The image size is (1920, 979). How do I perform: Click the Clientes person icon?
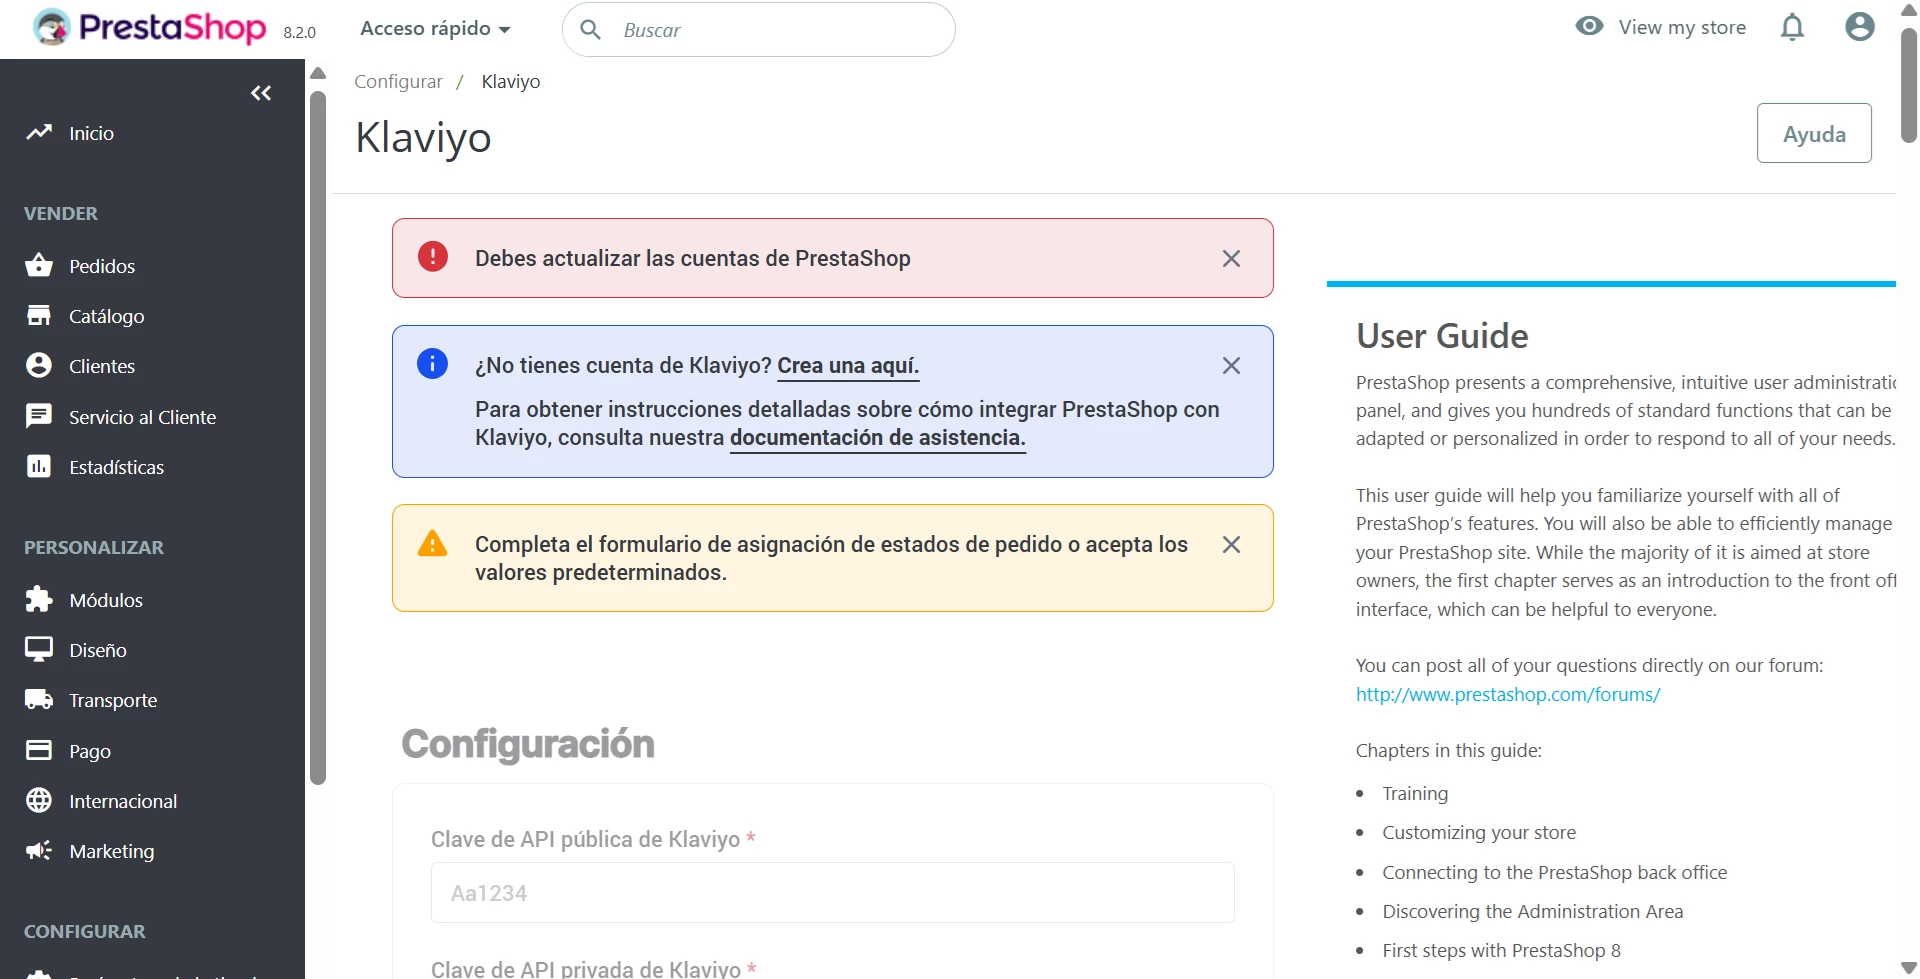39,365
